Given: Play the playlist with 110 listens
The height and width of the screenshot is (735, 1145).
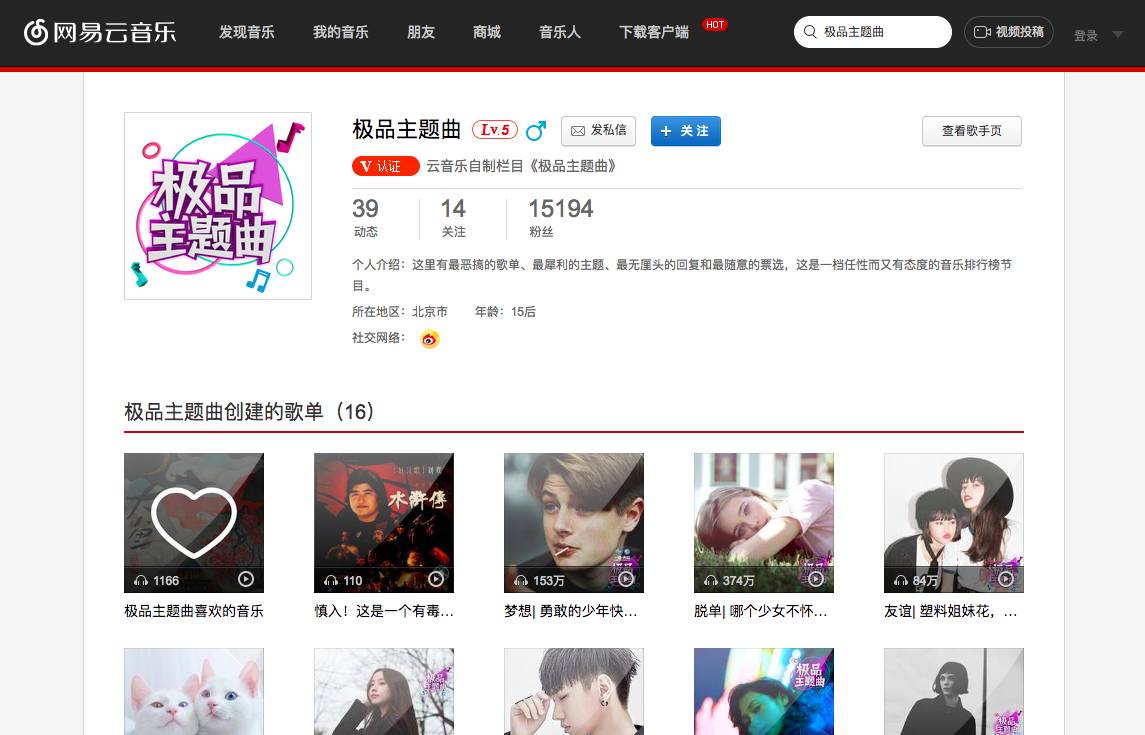Looking at the screenshot, I should [x=436, y=579].
